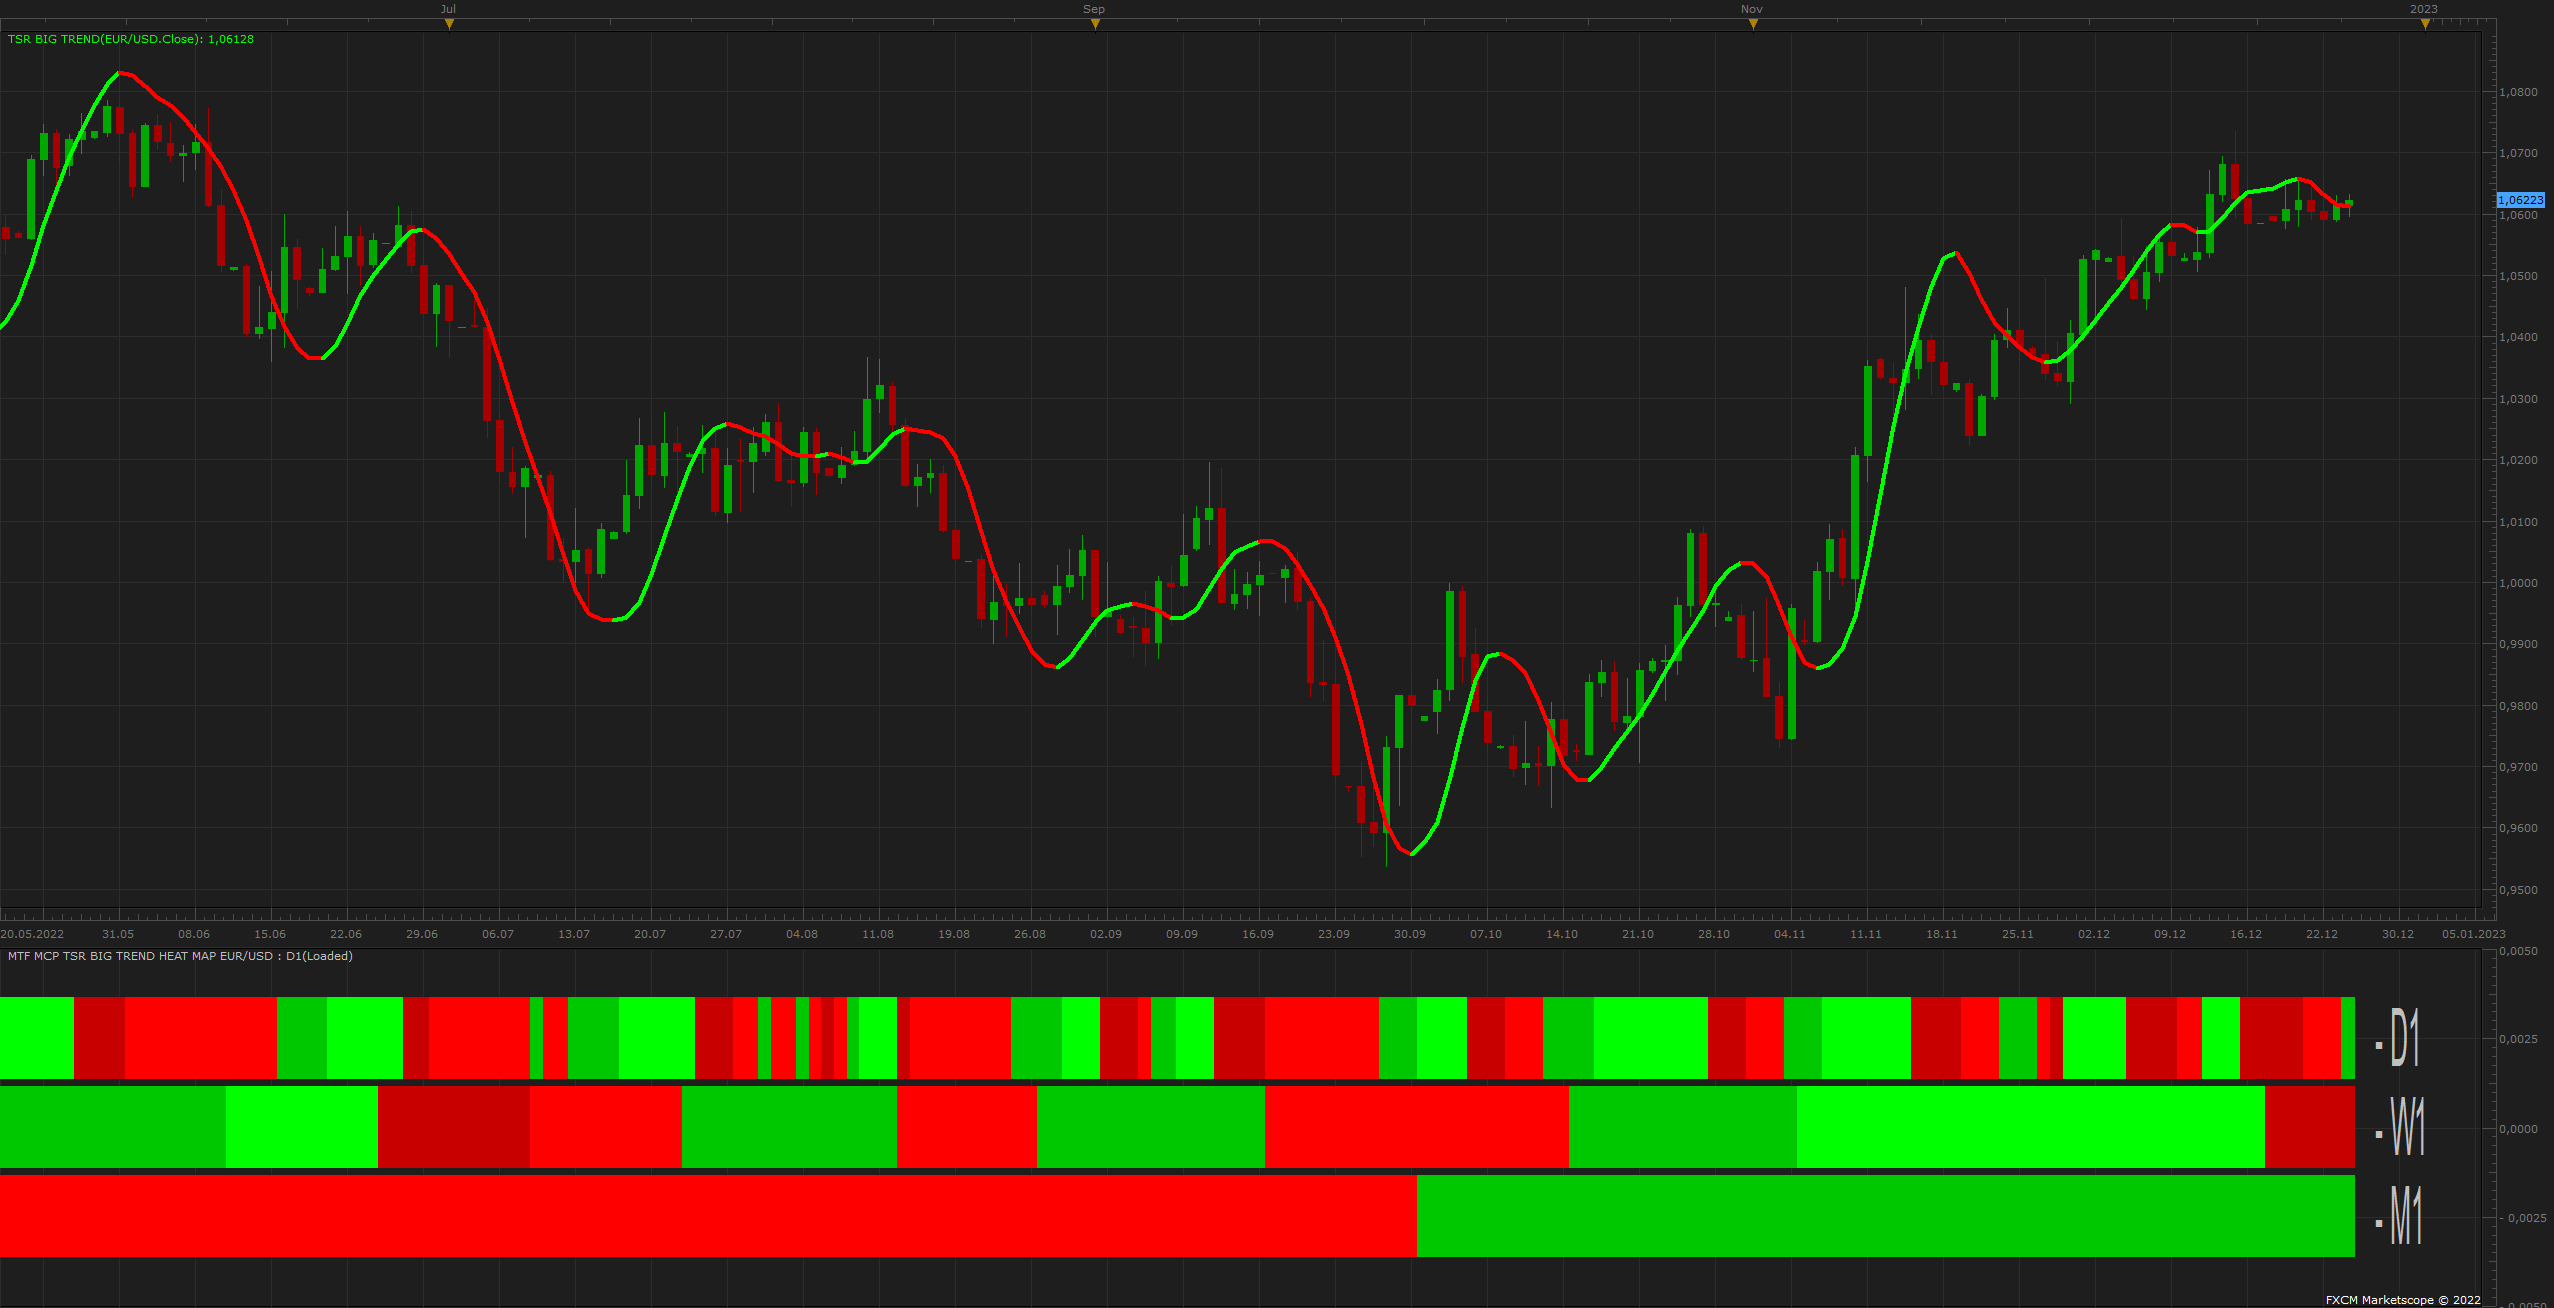The image size is (2554, 1308).
Task: Click the 19.08 date axis label
Action: pos(954,934)
